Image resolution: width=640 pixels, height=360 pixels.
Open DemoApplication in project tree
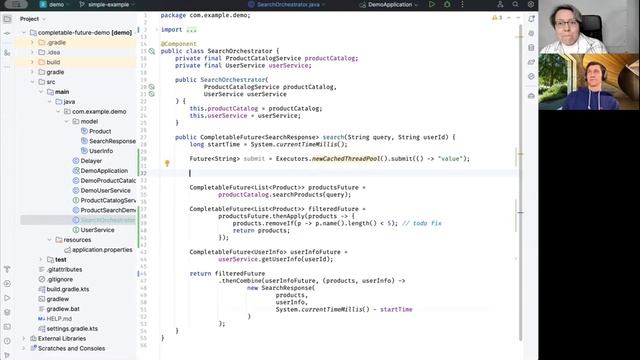pyautogui.click(x=100, y=171)
